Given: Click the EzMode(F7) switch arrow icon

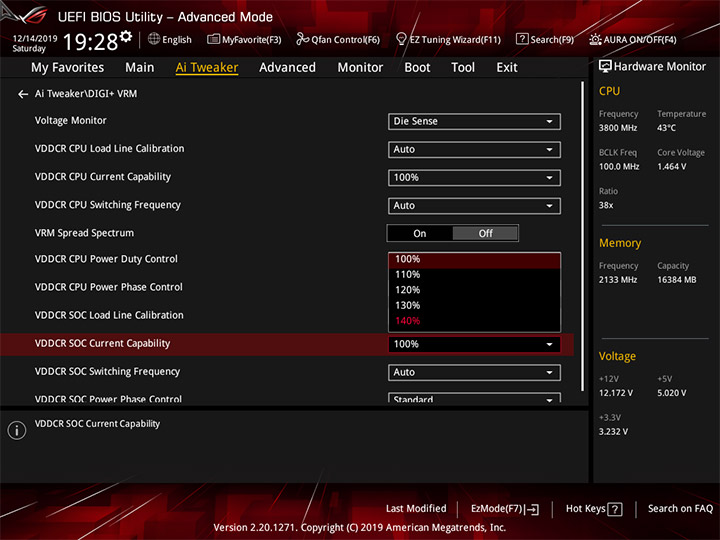Looking at the screenshot, I should pos(532,509).
